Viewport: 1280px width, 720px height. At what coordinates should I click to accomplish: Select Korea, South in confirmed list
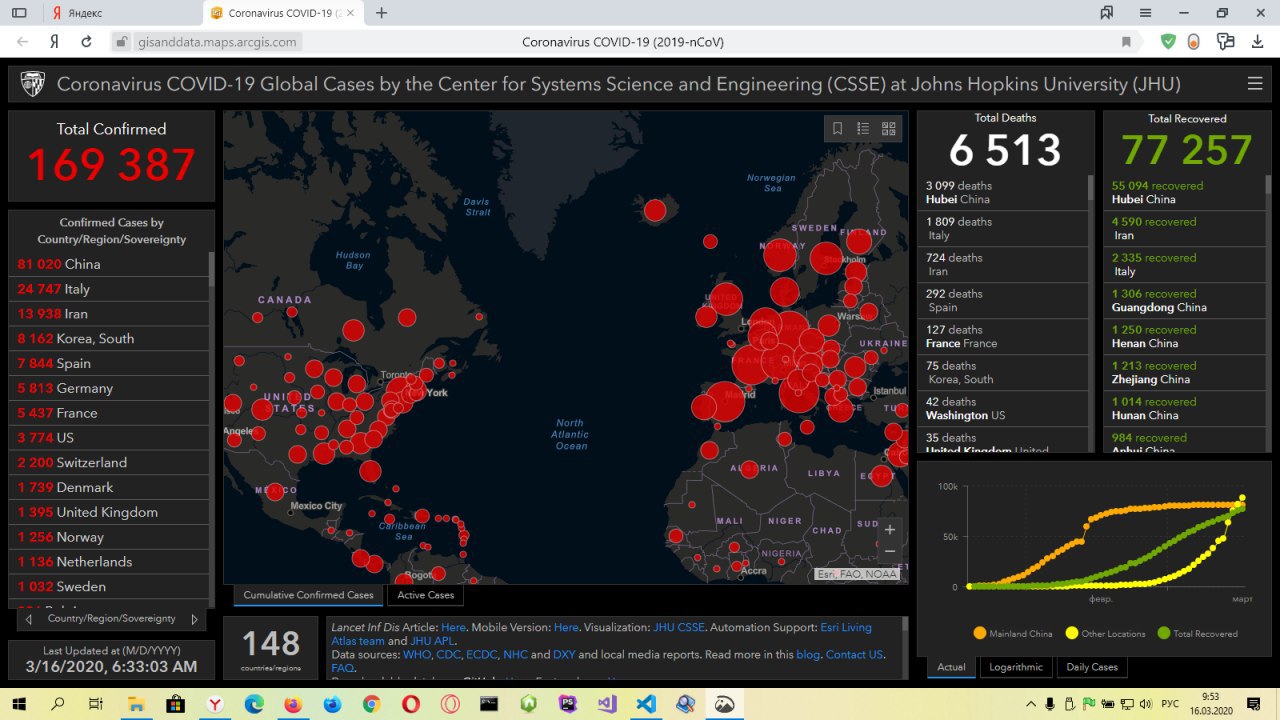point(108,338)
